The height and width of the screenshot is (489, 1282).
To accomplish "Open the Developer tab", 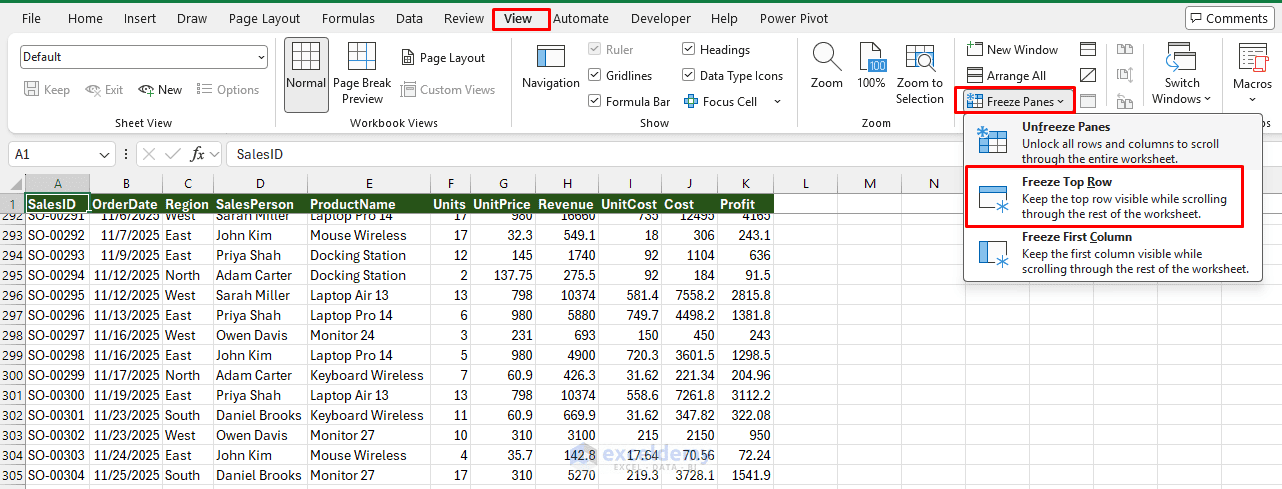I will (661, 19).
